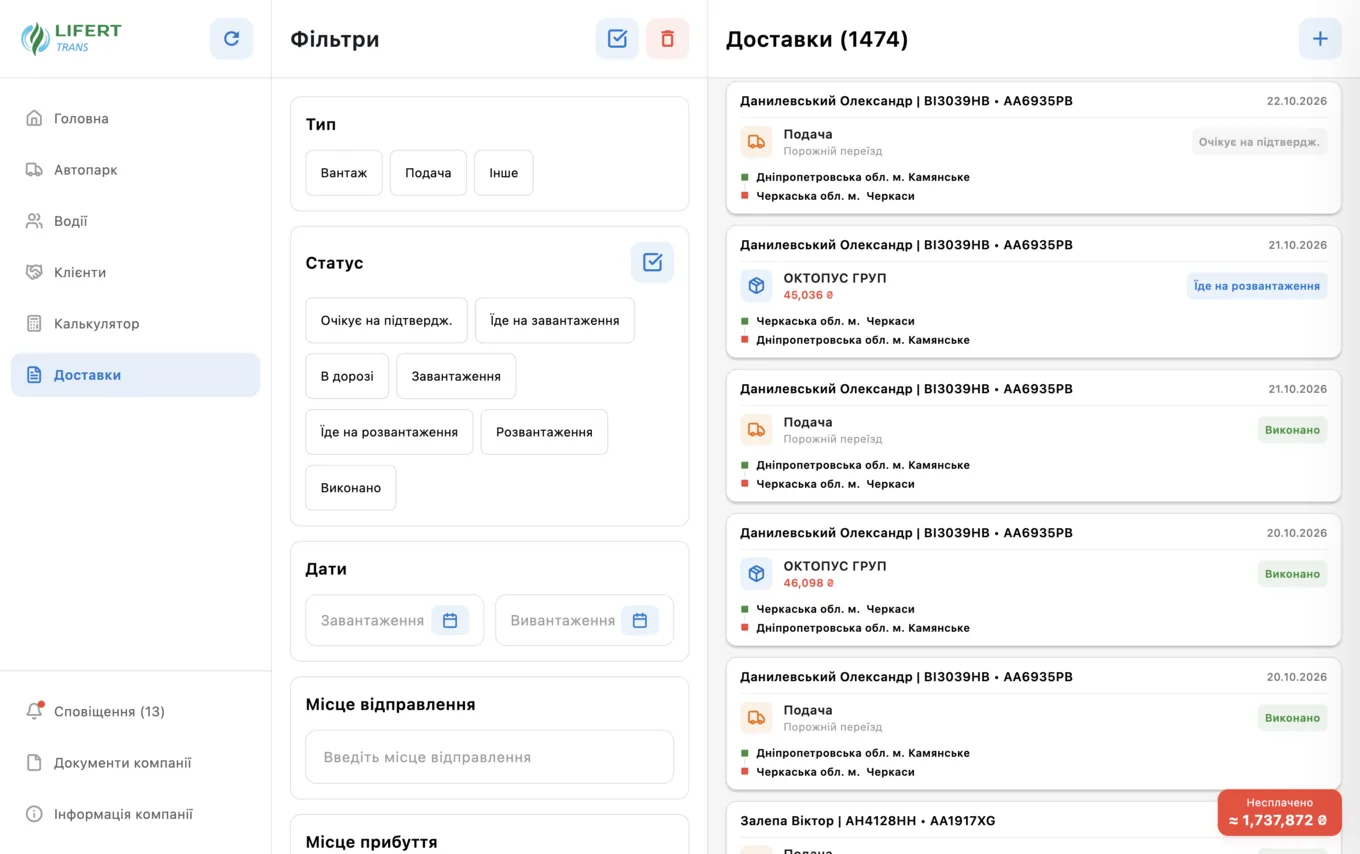Select Доставки in the sidebar
The width and height of the screenshot is (1360, 854).
pos(135,375)
